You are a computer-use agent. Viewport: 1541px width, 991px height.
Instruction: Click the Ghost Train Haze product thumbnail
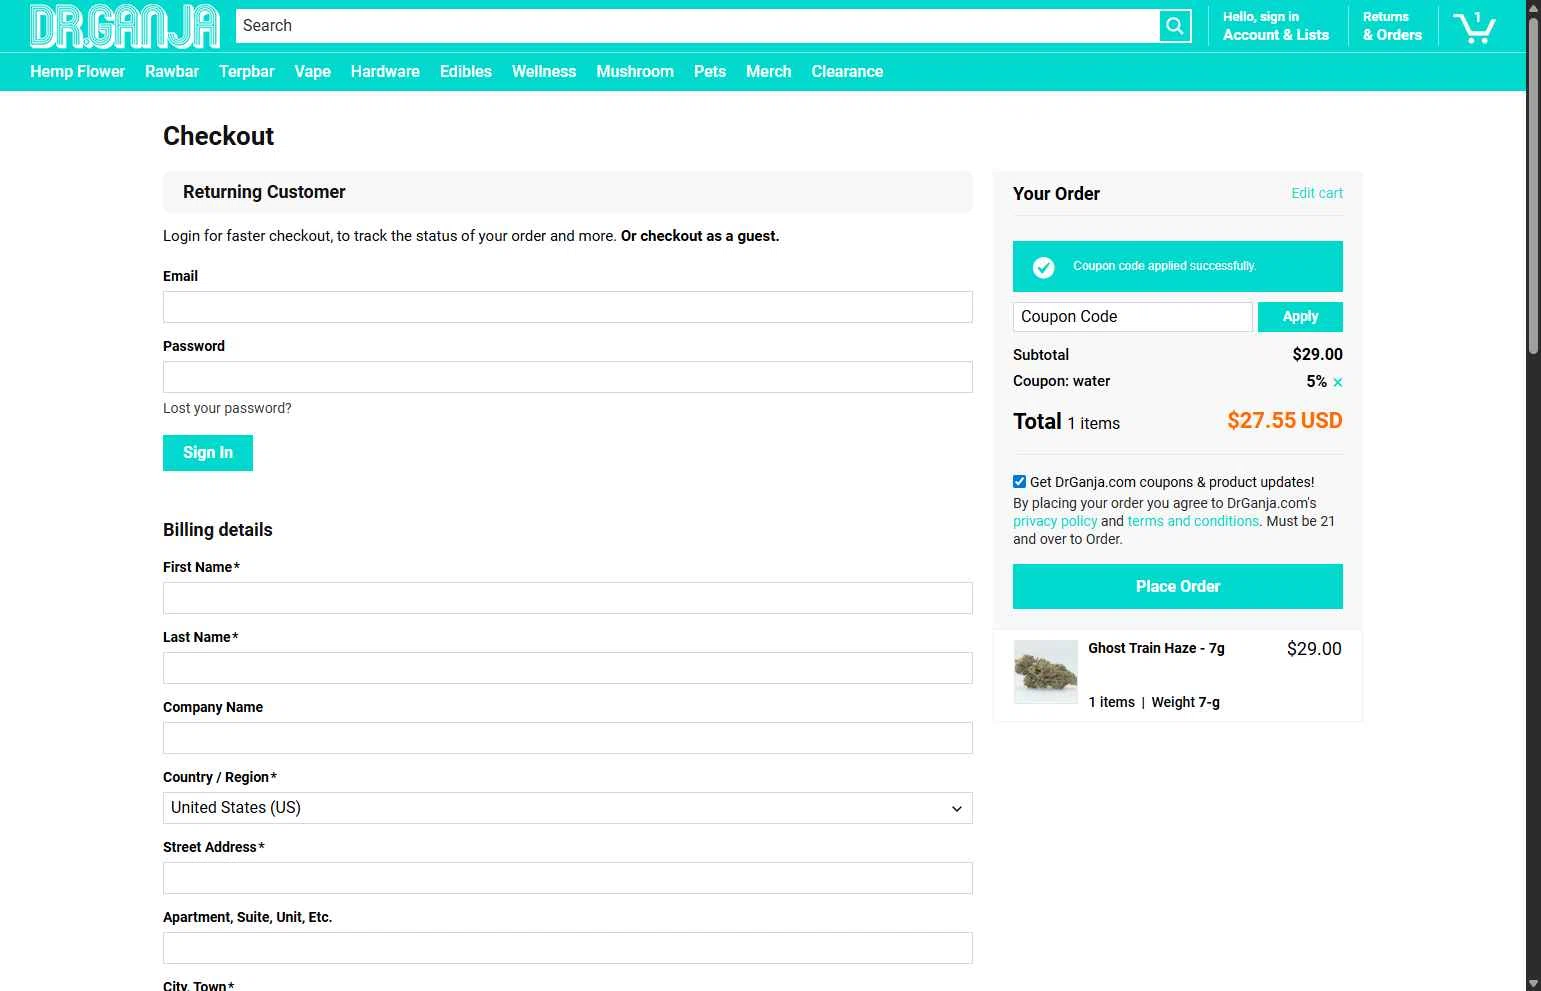tap(1046, 672)
